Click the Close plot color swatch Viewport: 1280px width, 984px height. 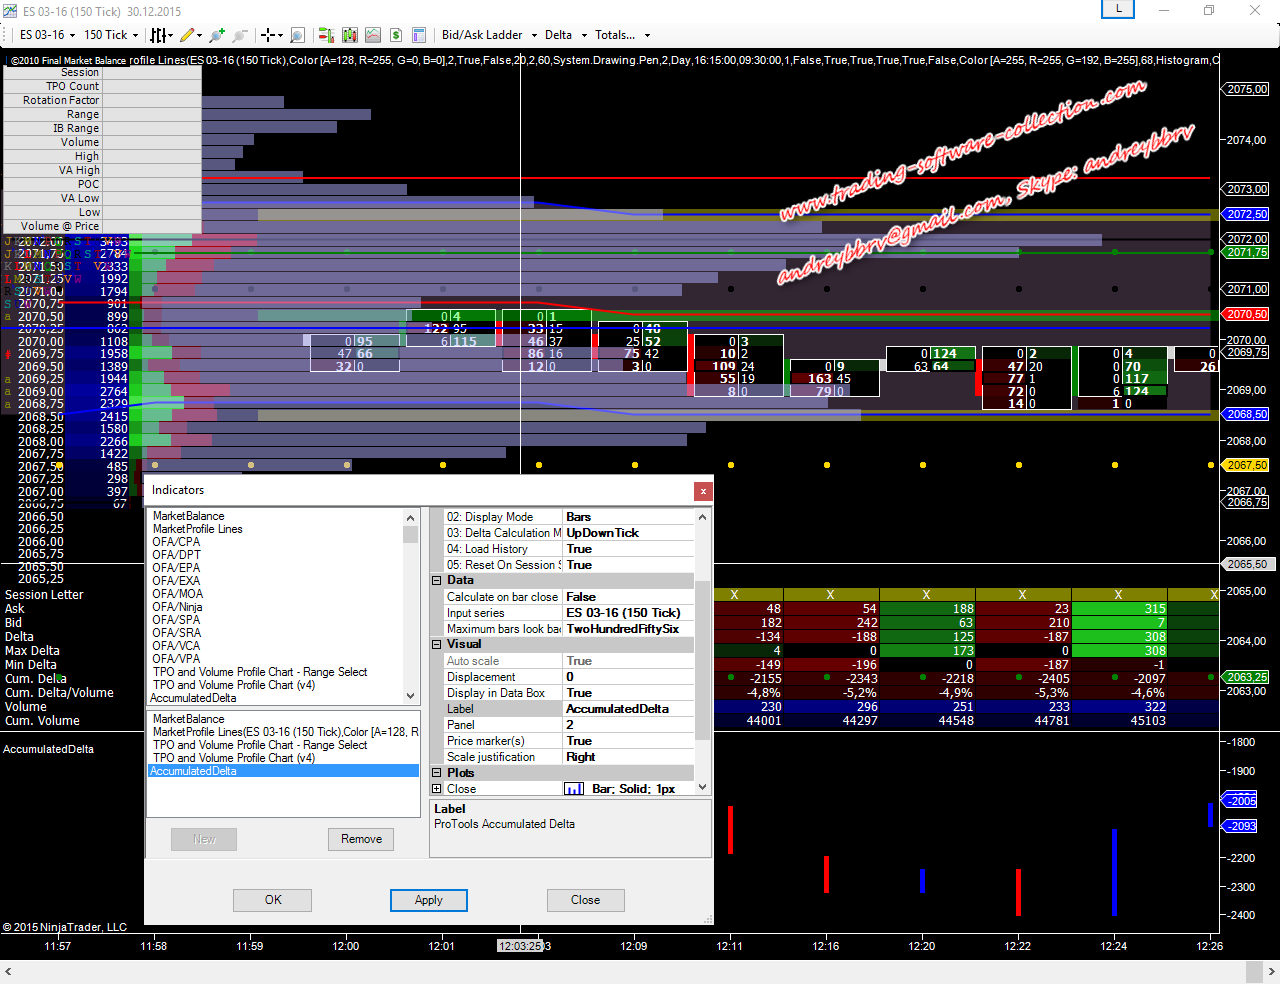(x=574, y=789)
